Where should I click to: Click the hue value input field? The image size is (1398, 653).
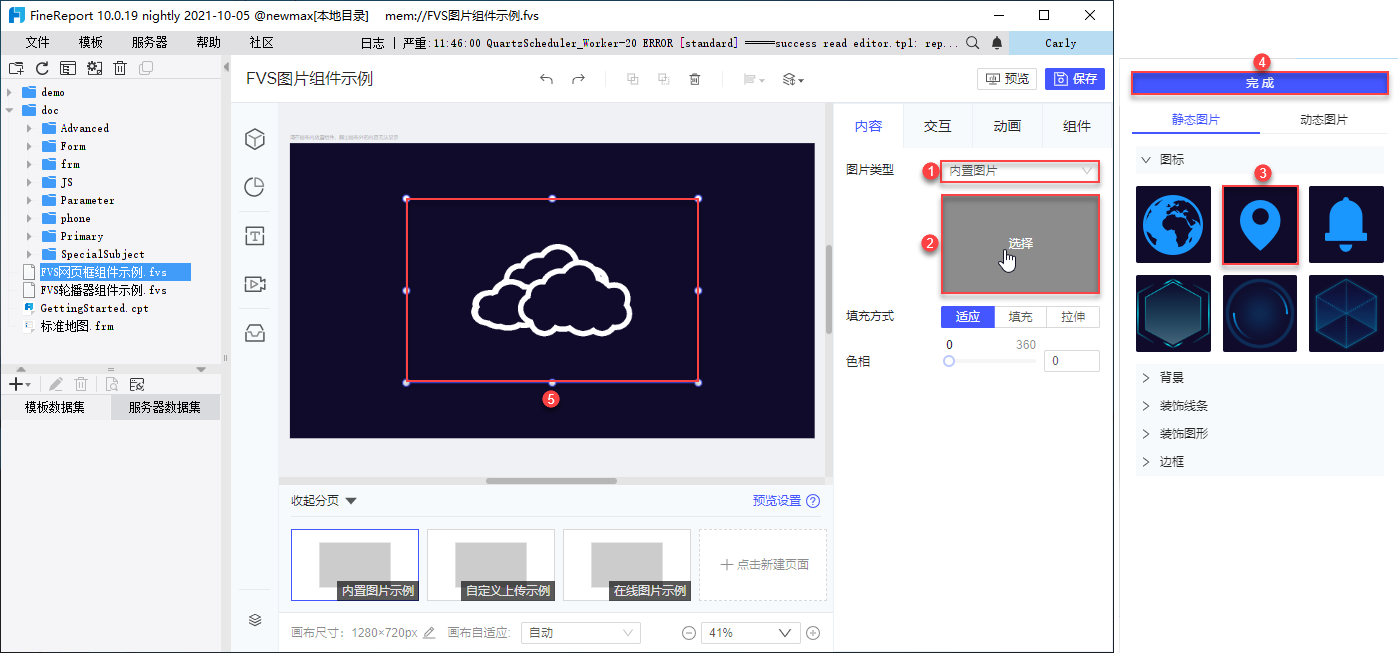pos(1071,361)
